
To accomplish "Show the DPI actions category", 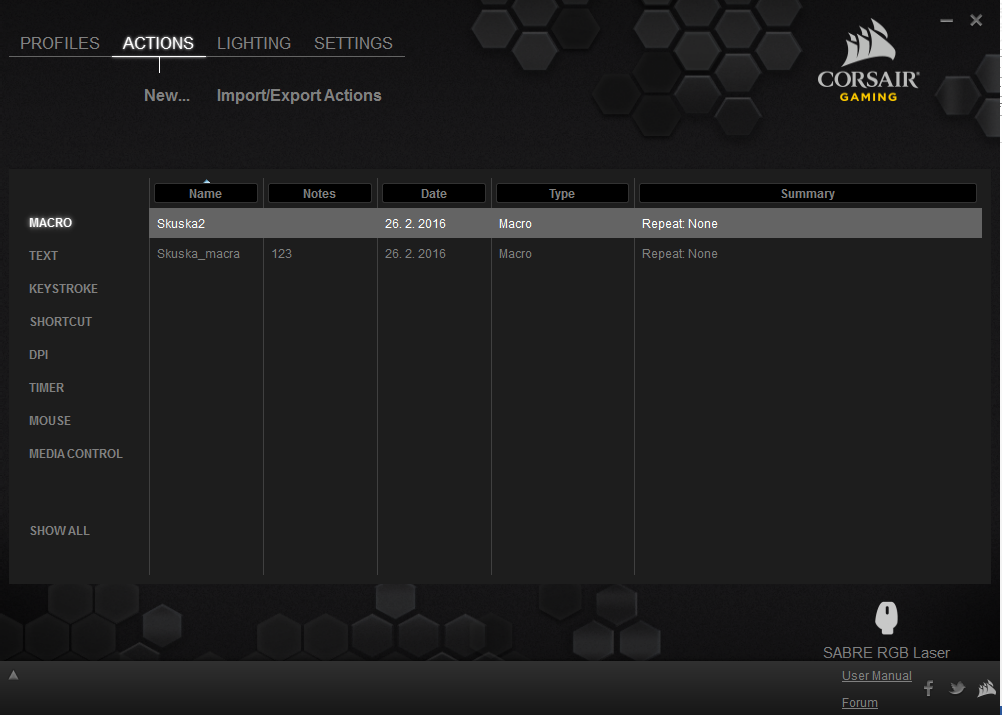I will pos(39,355).
